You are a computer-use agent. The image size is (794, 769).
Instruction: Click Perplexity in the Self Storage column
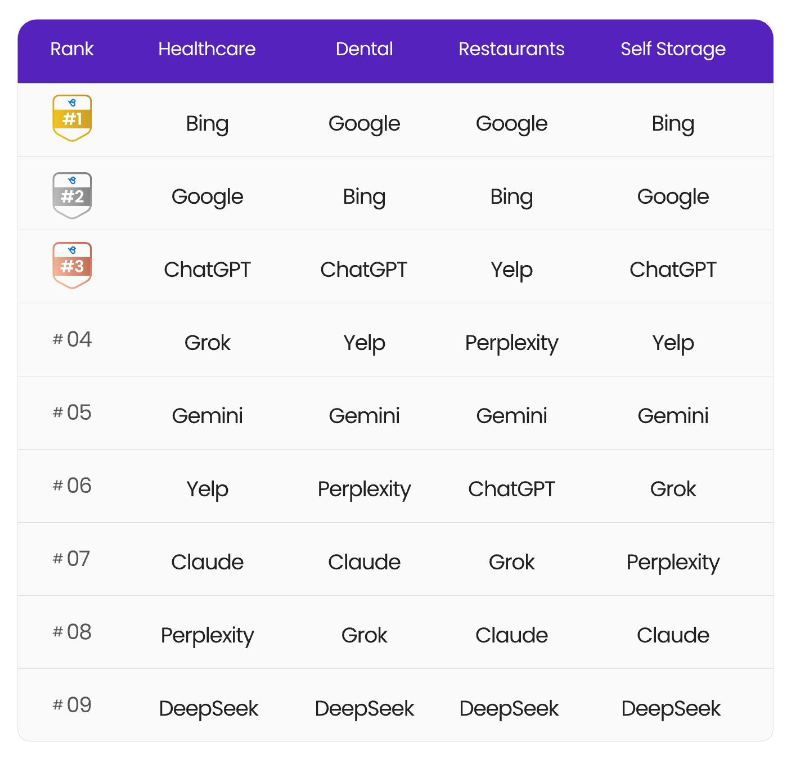[673, 563]
